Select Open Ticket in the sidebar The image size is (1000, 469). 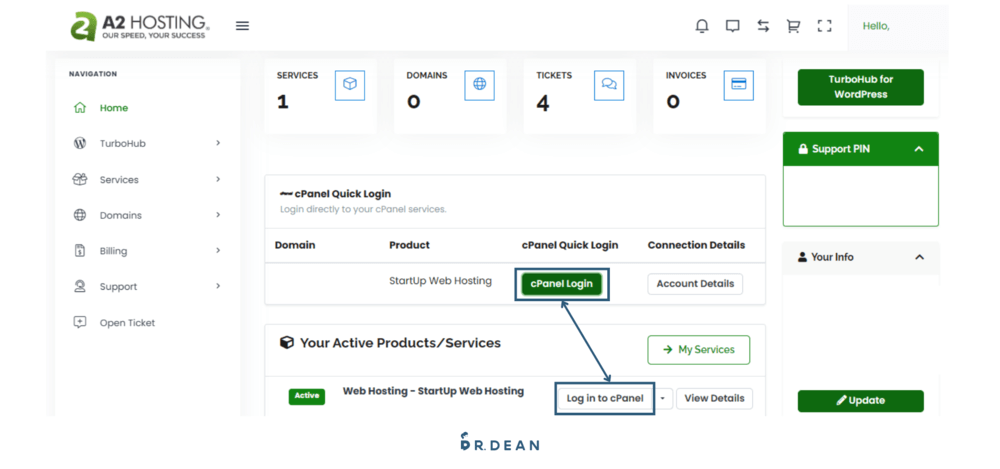pyautogui.click(x=127, y=323)
